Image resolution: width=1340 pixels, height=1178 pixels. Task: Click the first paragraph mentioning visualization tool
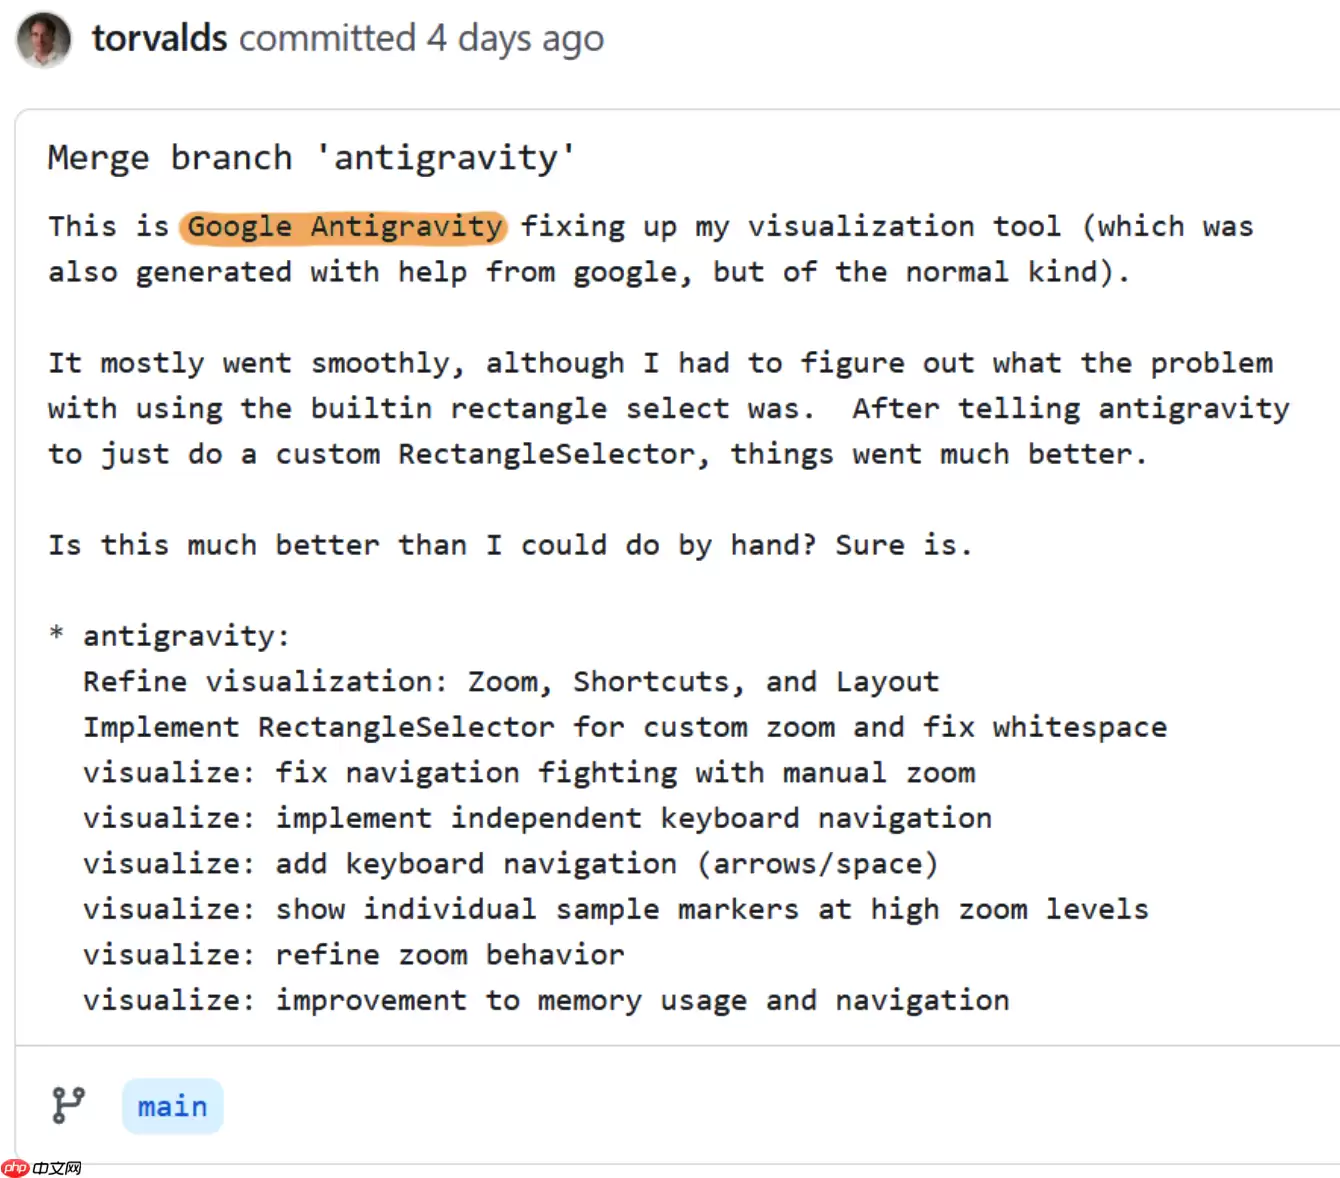point(650,249)
